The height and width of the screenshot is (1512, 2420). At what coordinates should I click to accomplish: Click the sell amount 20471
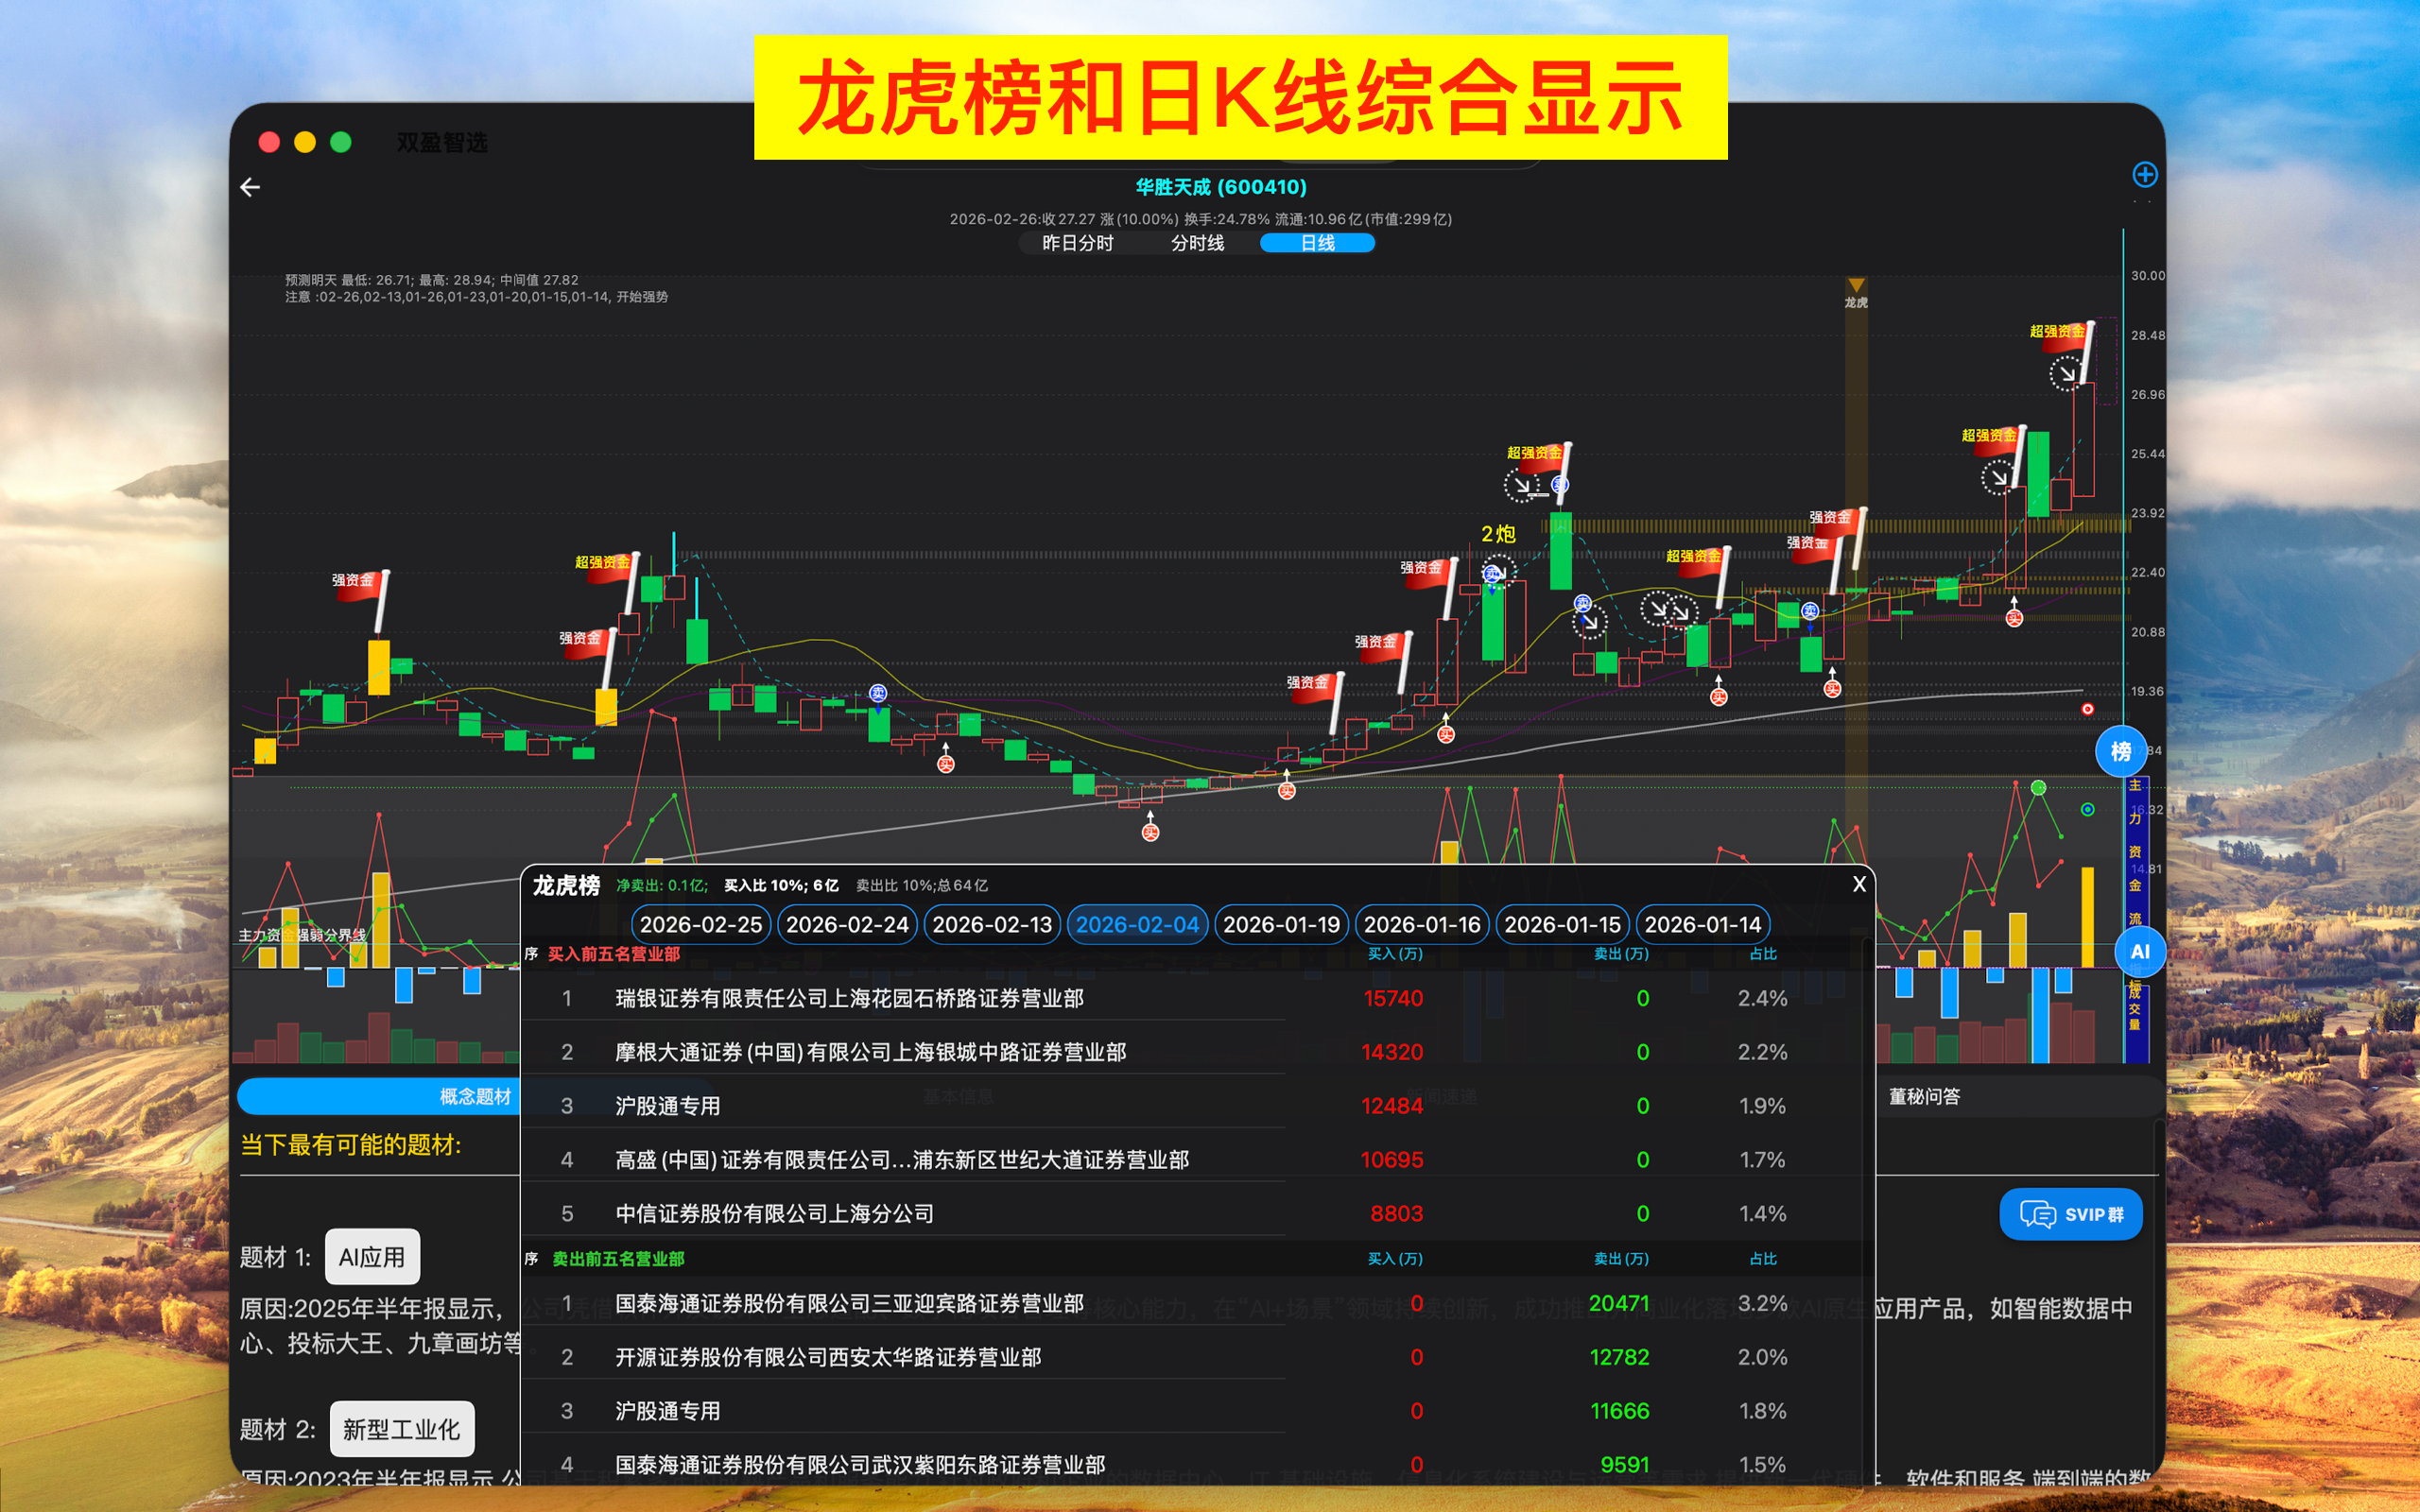[x=1619, y=1303]
